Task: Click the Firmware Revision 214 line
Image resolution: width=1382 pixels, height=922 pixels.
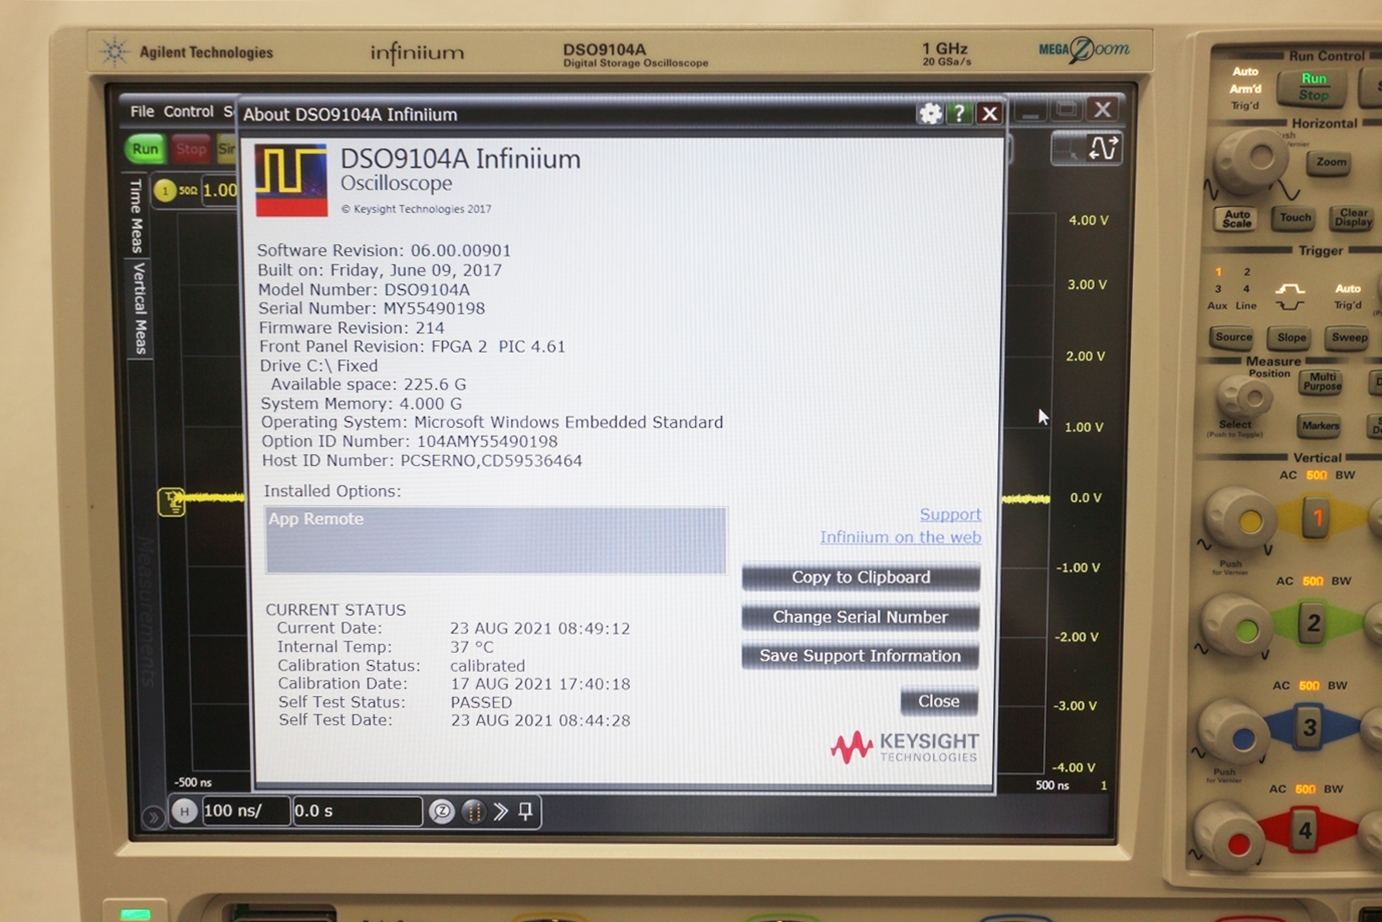Action: point(351,327)
